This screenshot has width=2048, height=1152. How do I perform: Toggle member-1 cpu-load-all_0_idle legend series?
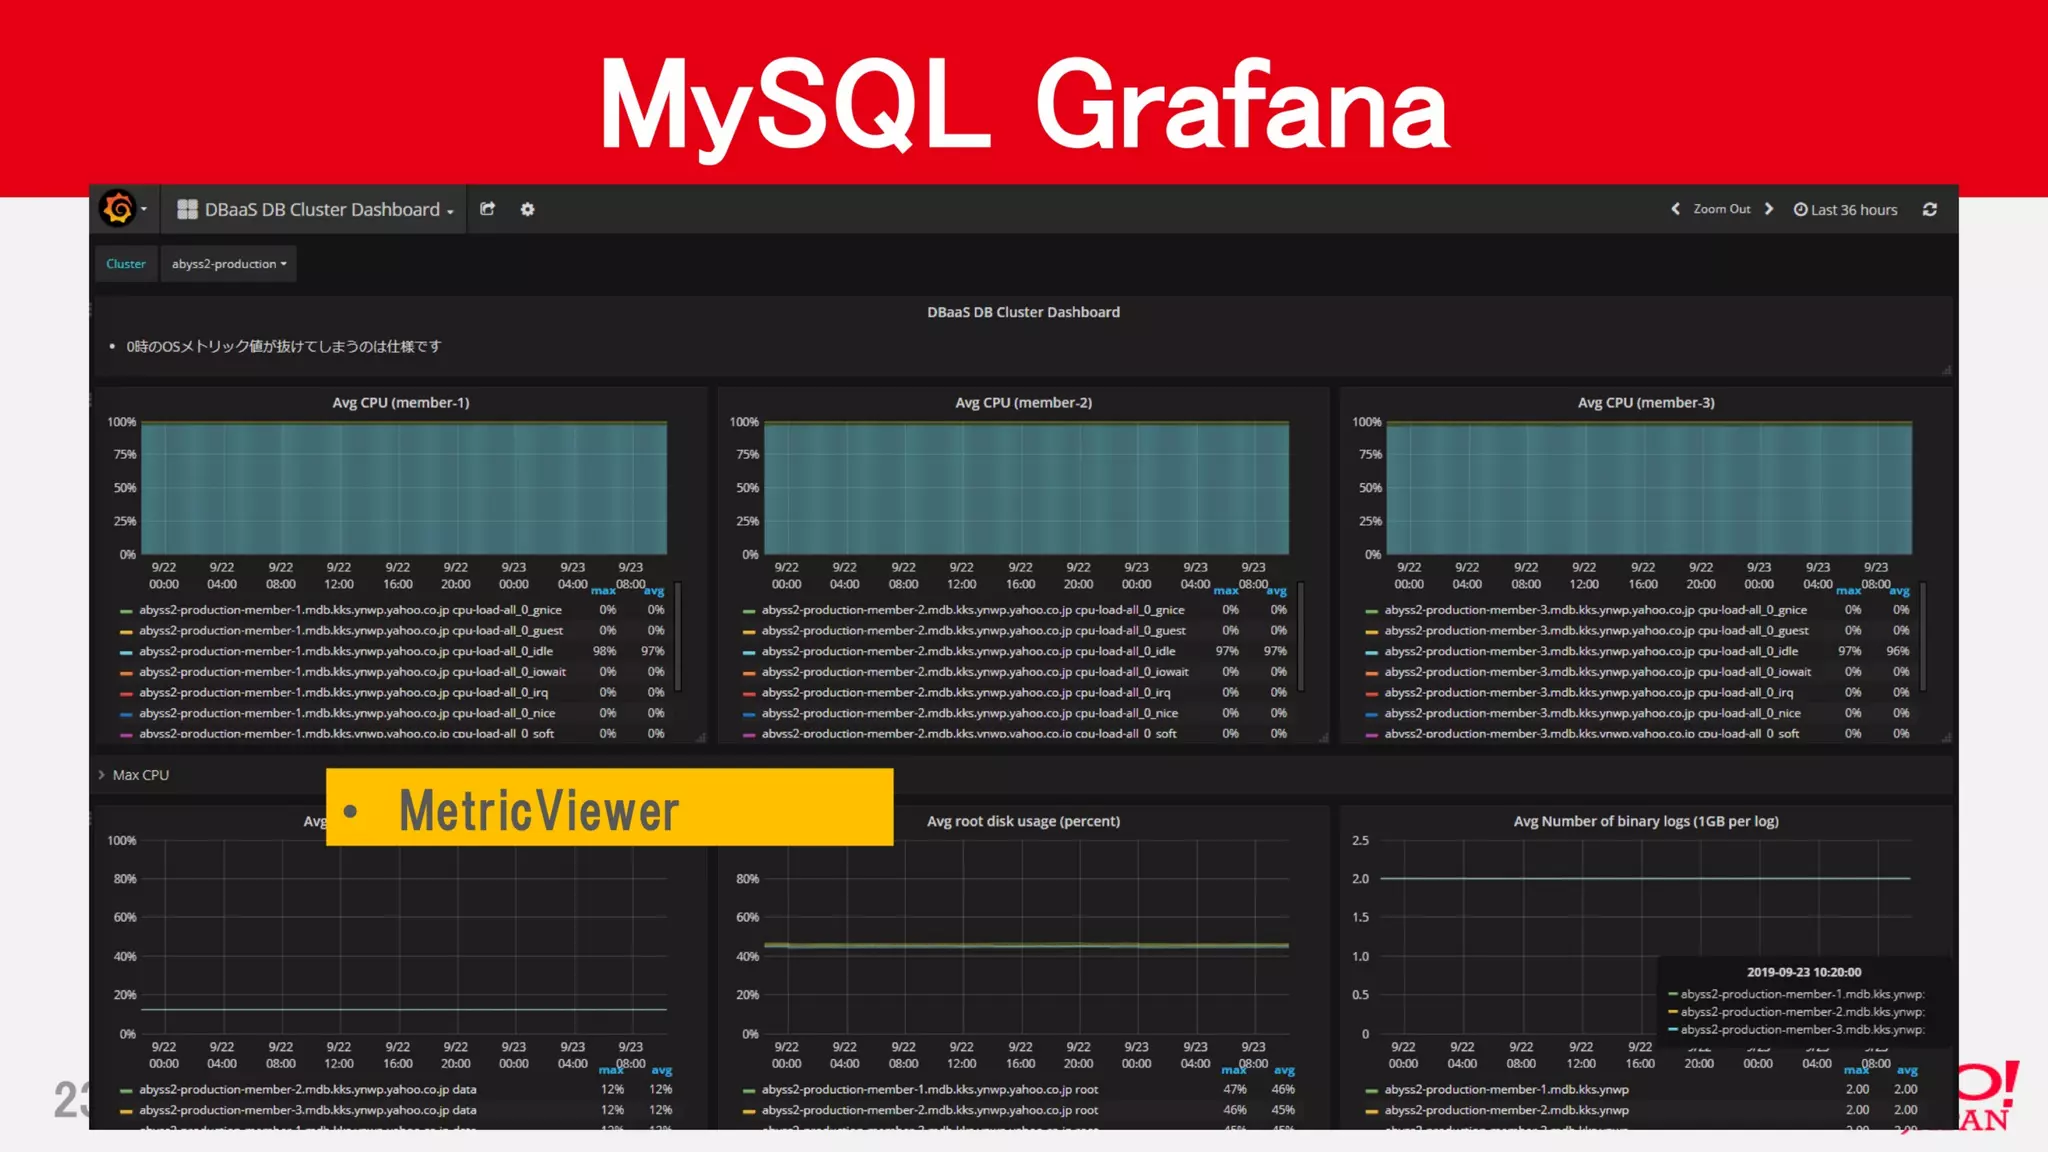345,651
